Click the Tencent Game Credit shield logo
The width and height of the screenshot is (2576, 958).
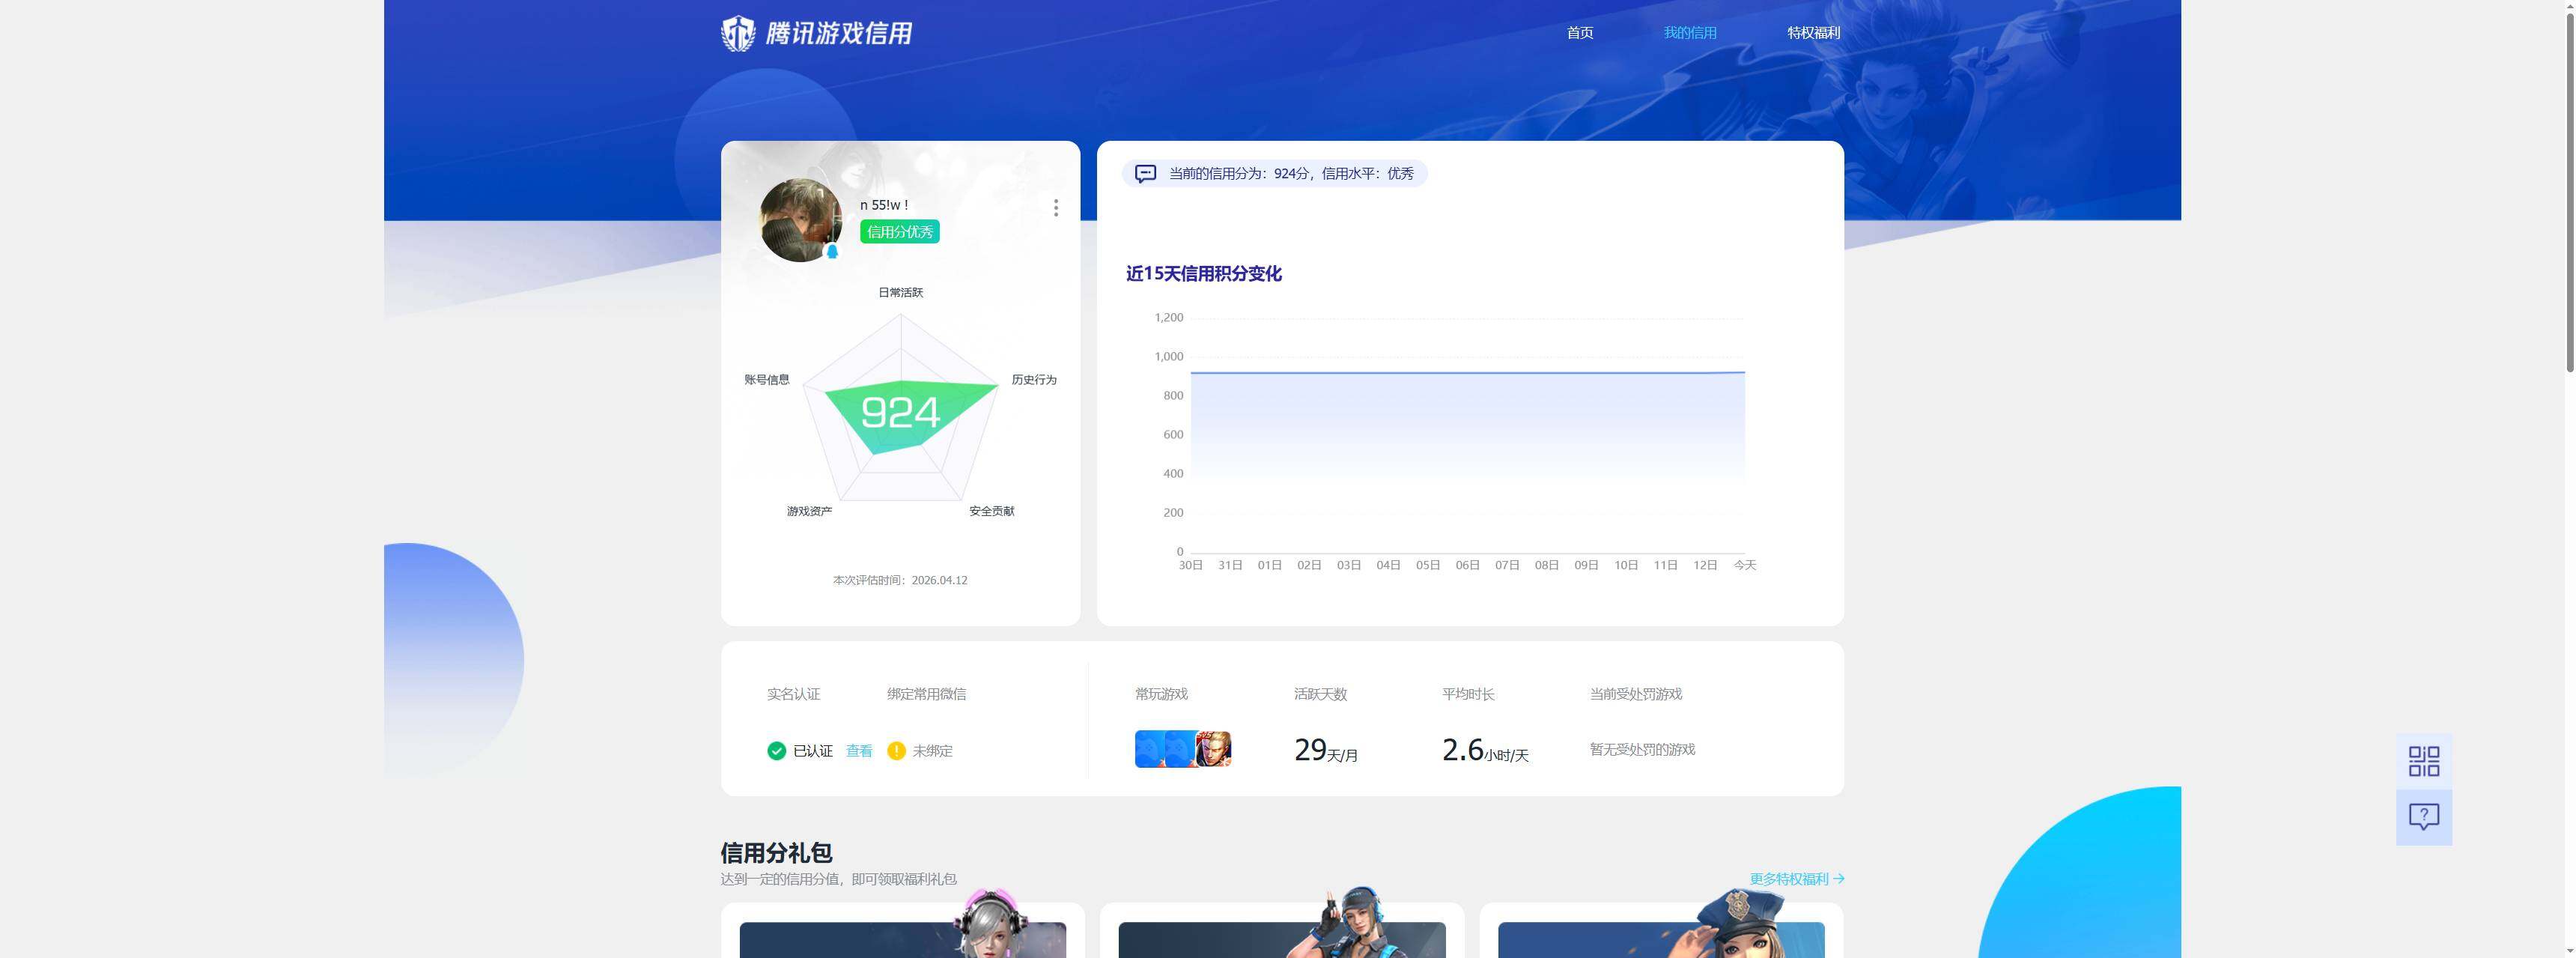(x=738, y=33)
